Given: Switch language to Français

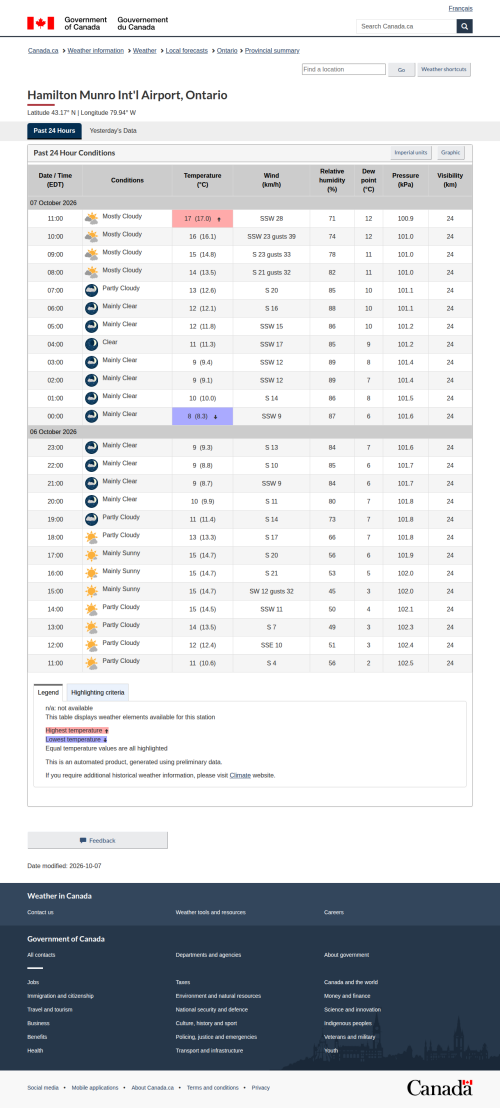Looking at the screenshot, I should pyautogui.click(x=460, y=8).
